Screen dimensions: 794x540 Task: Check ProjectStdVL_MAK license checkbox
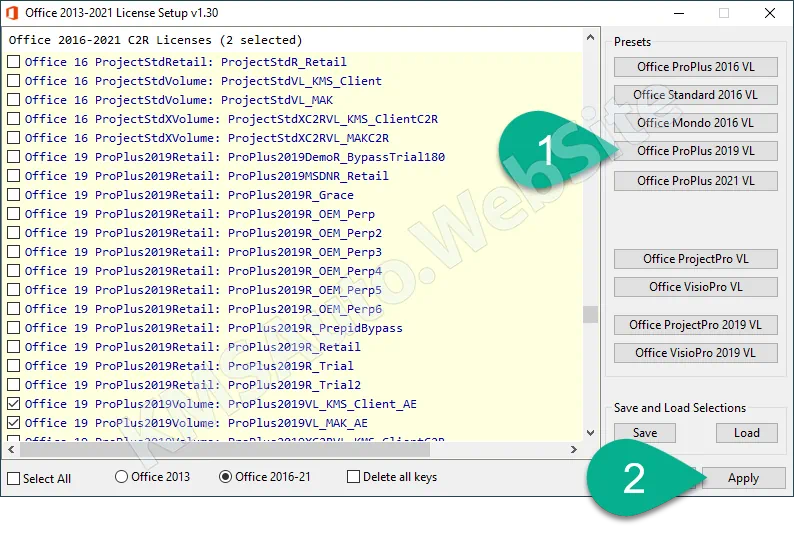pyautogui.click(x=14, y=100)
